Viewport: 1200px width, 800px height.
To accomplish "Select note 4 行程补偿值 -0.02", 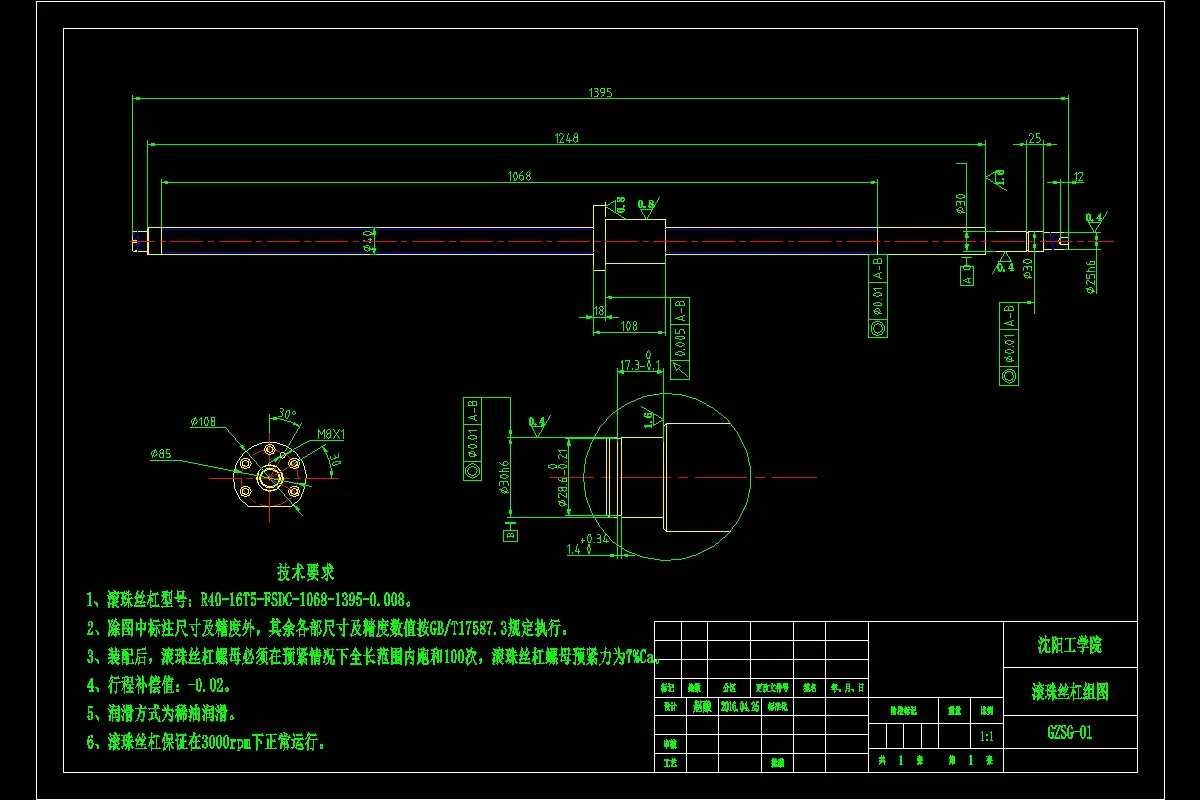I will pyautogui.click(x=160, y=686).
